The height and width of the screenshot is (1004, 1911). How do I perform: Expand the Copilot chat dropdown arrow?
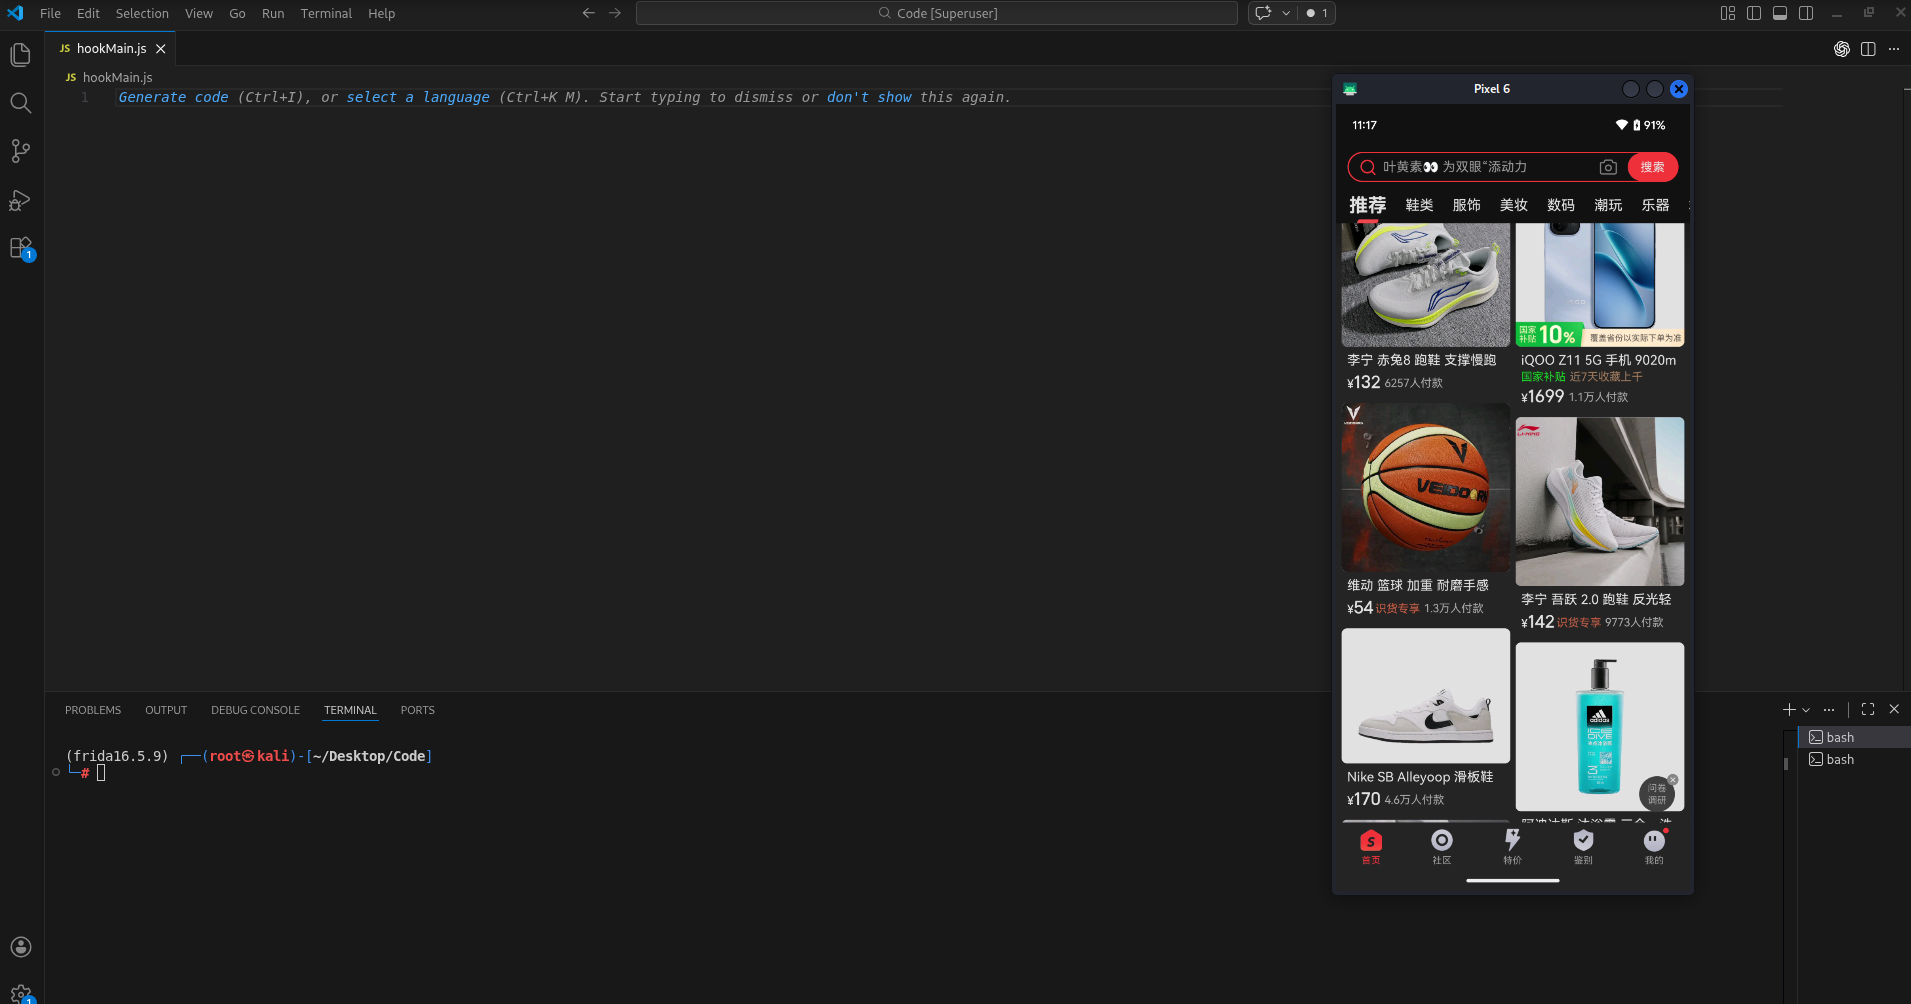pos(1286,13)
